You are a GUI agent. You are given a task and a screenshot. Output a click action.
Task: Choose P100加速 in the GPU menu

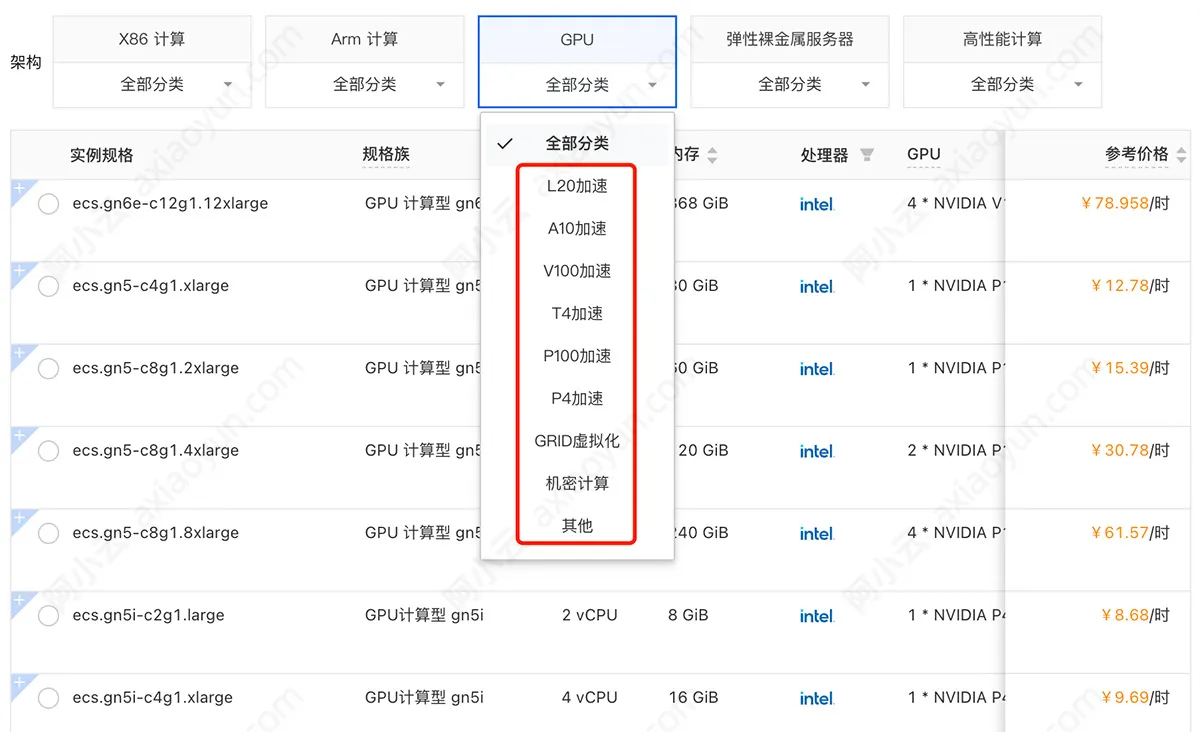point(577,356)
